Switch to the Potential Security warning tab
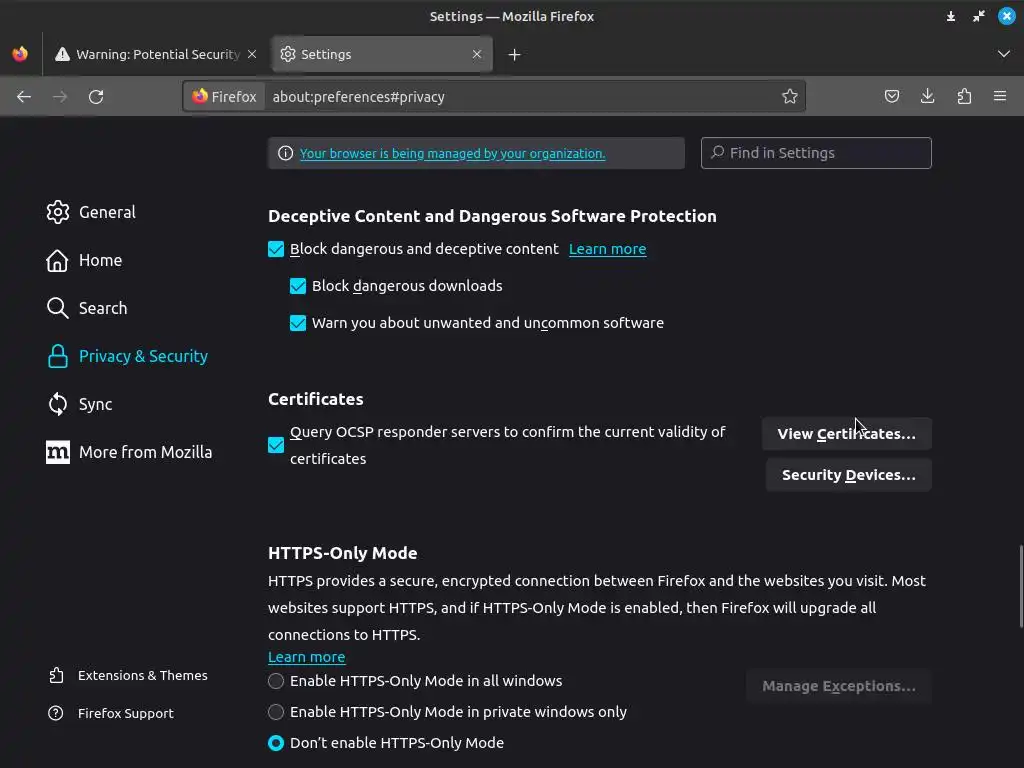Screen dimensions: 1024x768 (150, 55)
